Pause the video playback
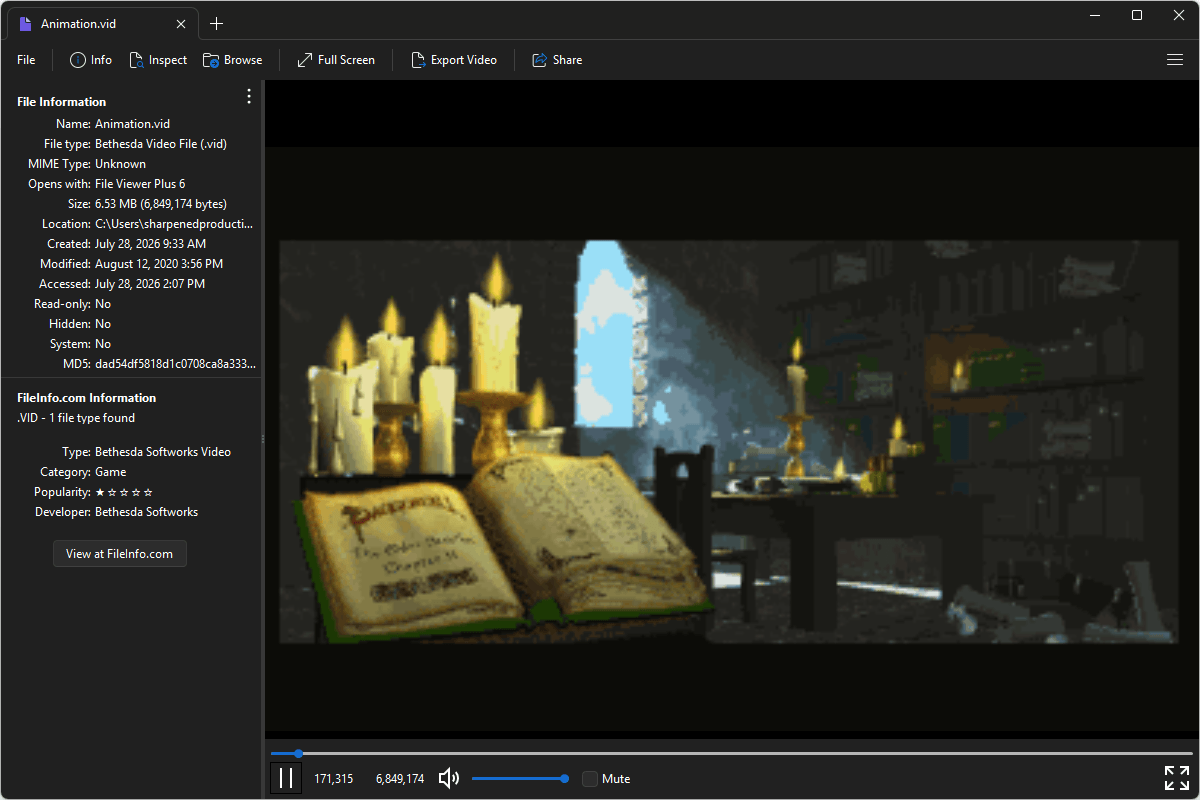1200x800 pixels. pyautogui.click(x=286, y=778)
